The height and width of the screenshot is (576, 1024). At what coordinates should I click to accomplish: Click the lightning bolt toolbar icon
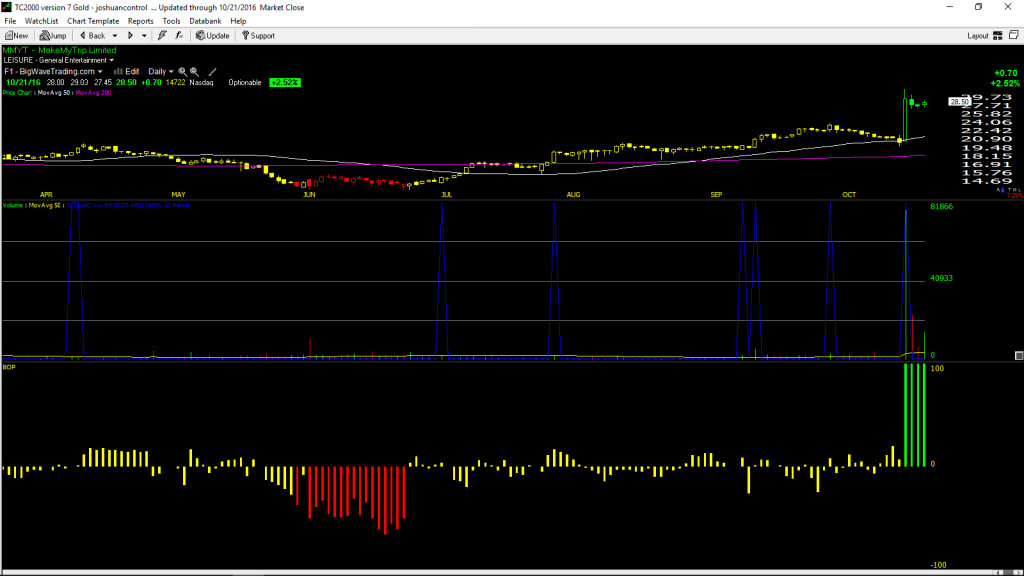click(x=162, y=36)
